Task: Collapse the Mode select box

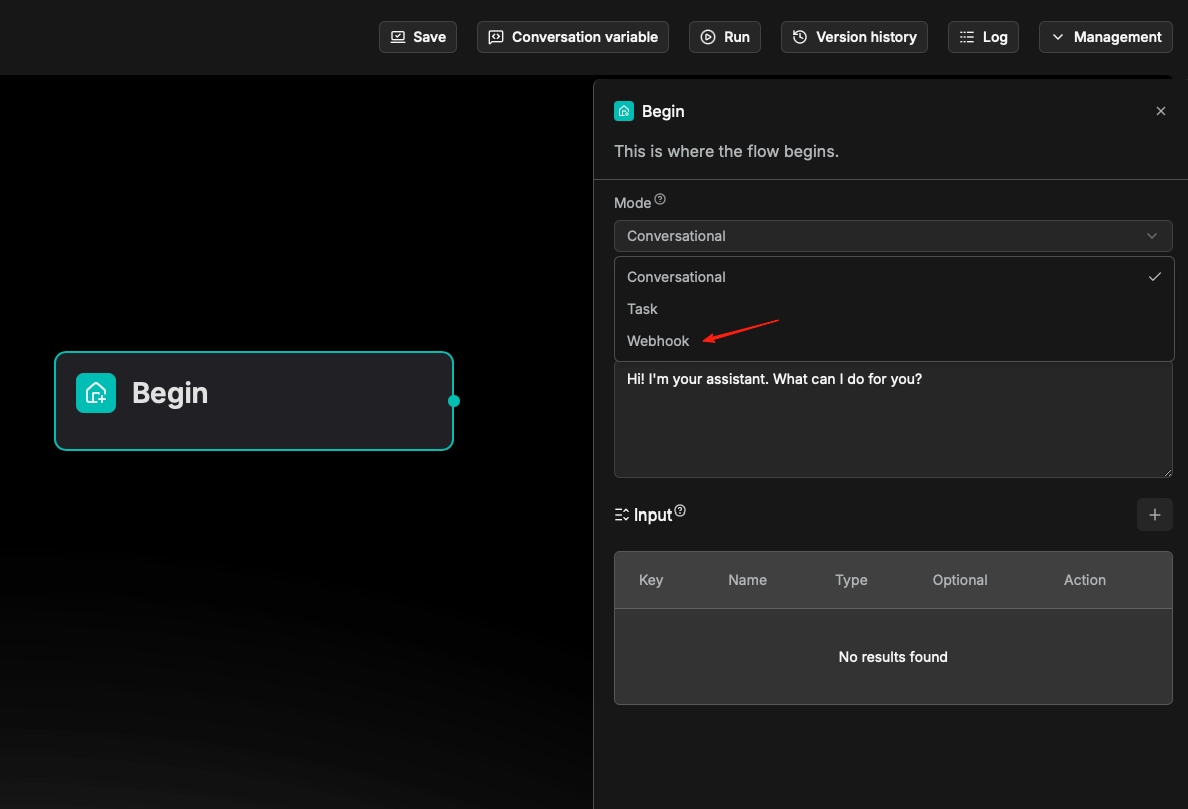Action: click(892, 236)
